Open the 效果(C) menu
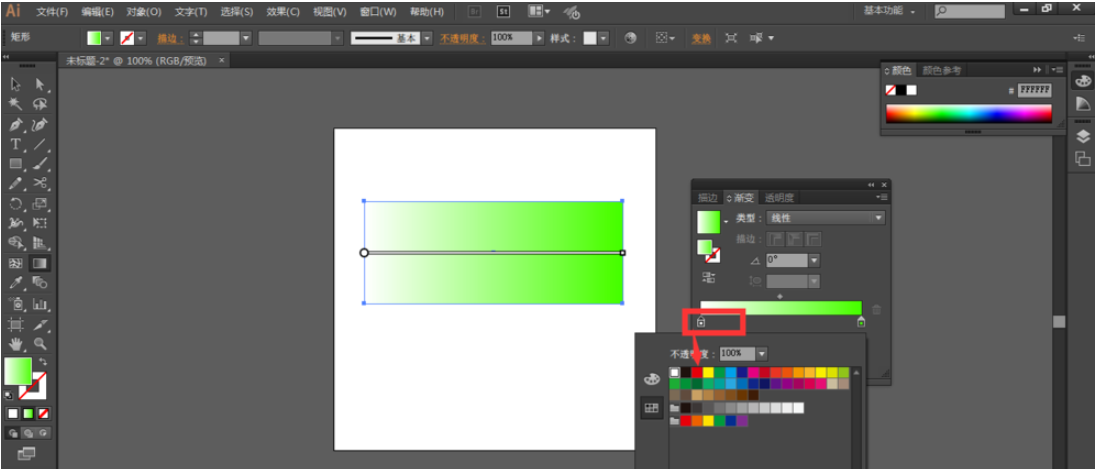The height and width of the screenshot is (469, 1096). pos(283,12)
